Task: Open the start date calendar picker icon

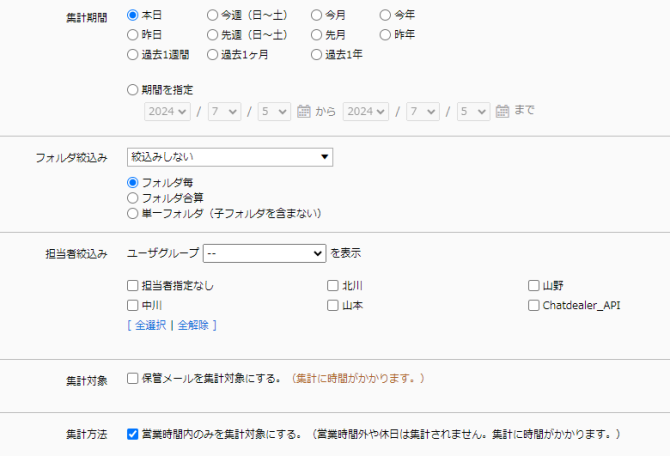Action: click(304, 111)
